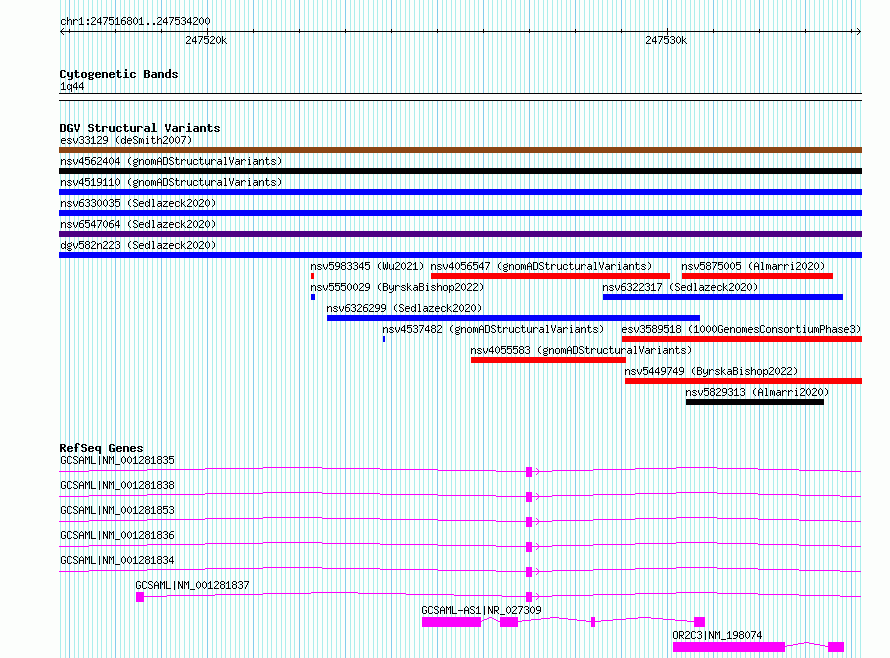Click the nsv5983345 (Wu2021) label

pos(367,266)
